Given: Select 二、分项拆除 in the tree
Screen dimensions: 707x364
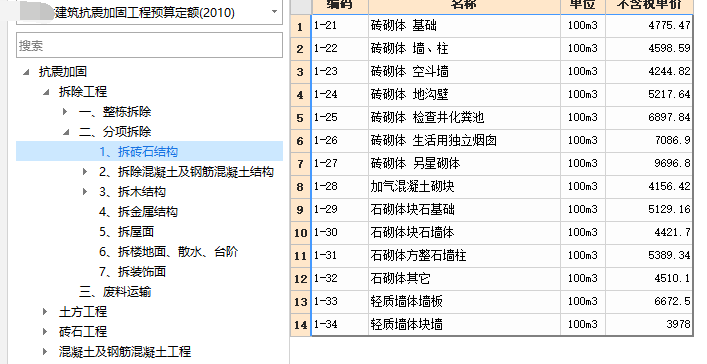Looking at the screenshot, I should pos(115,132).
